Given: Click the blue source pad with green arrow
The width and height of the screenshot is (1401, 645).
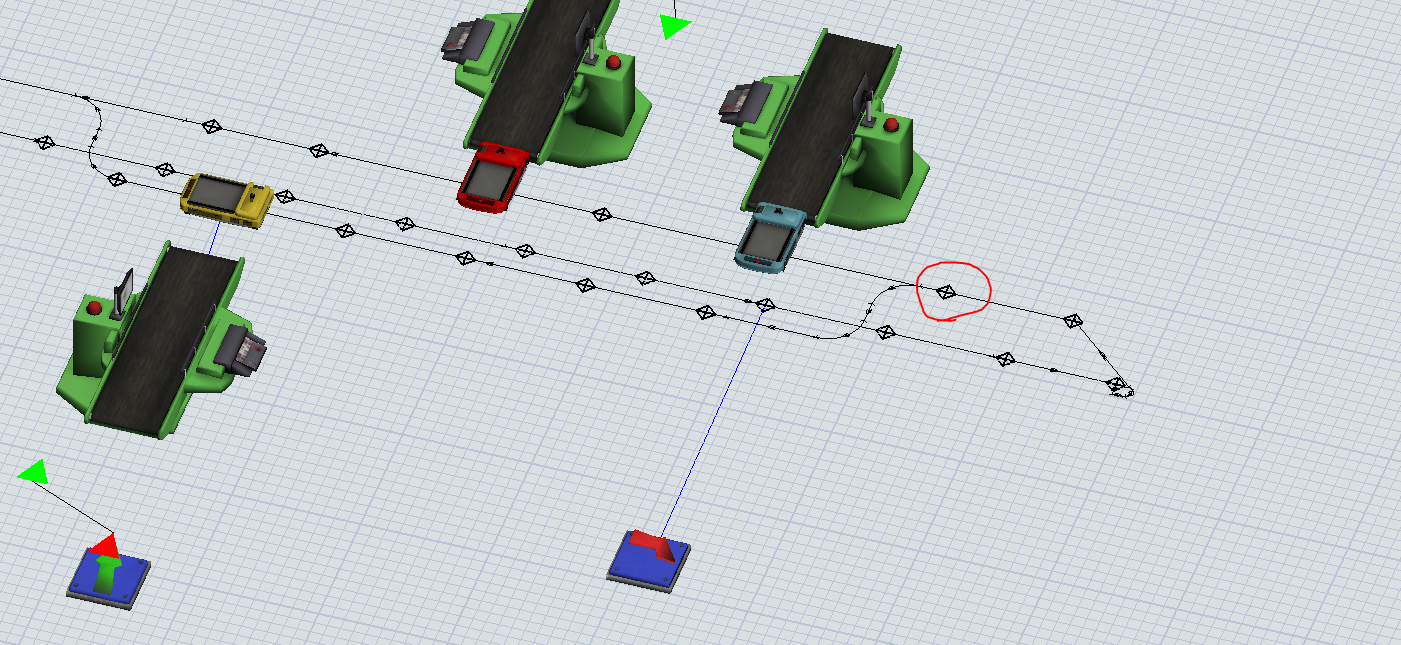Looking at the screenshot, I should [x=108, y=577].
